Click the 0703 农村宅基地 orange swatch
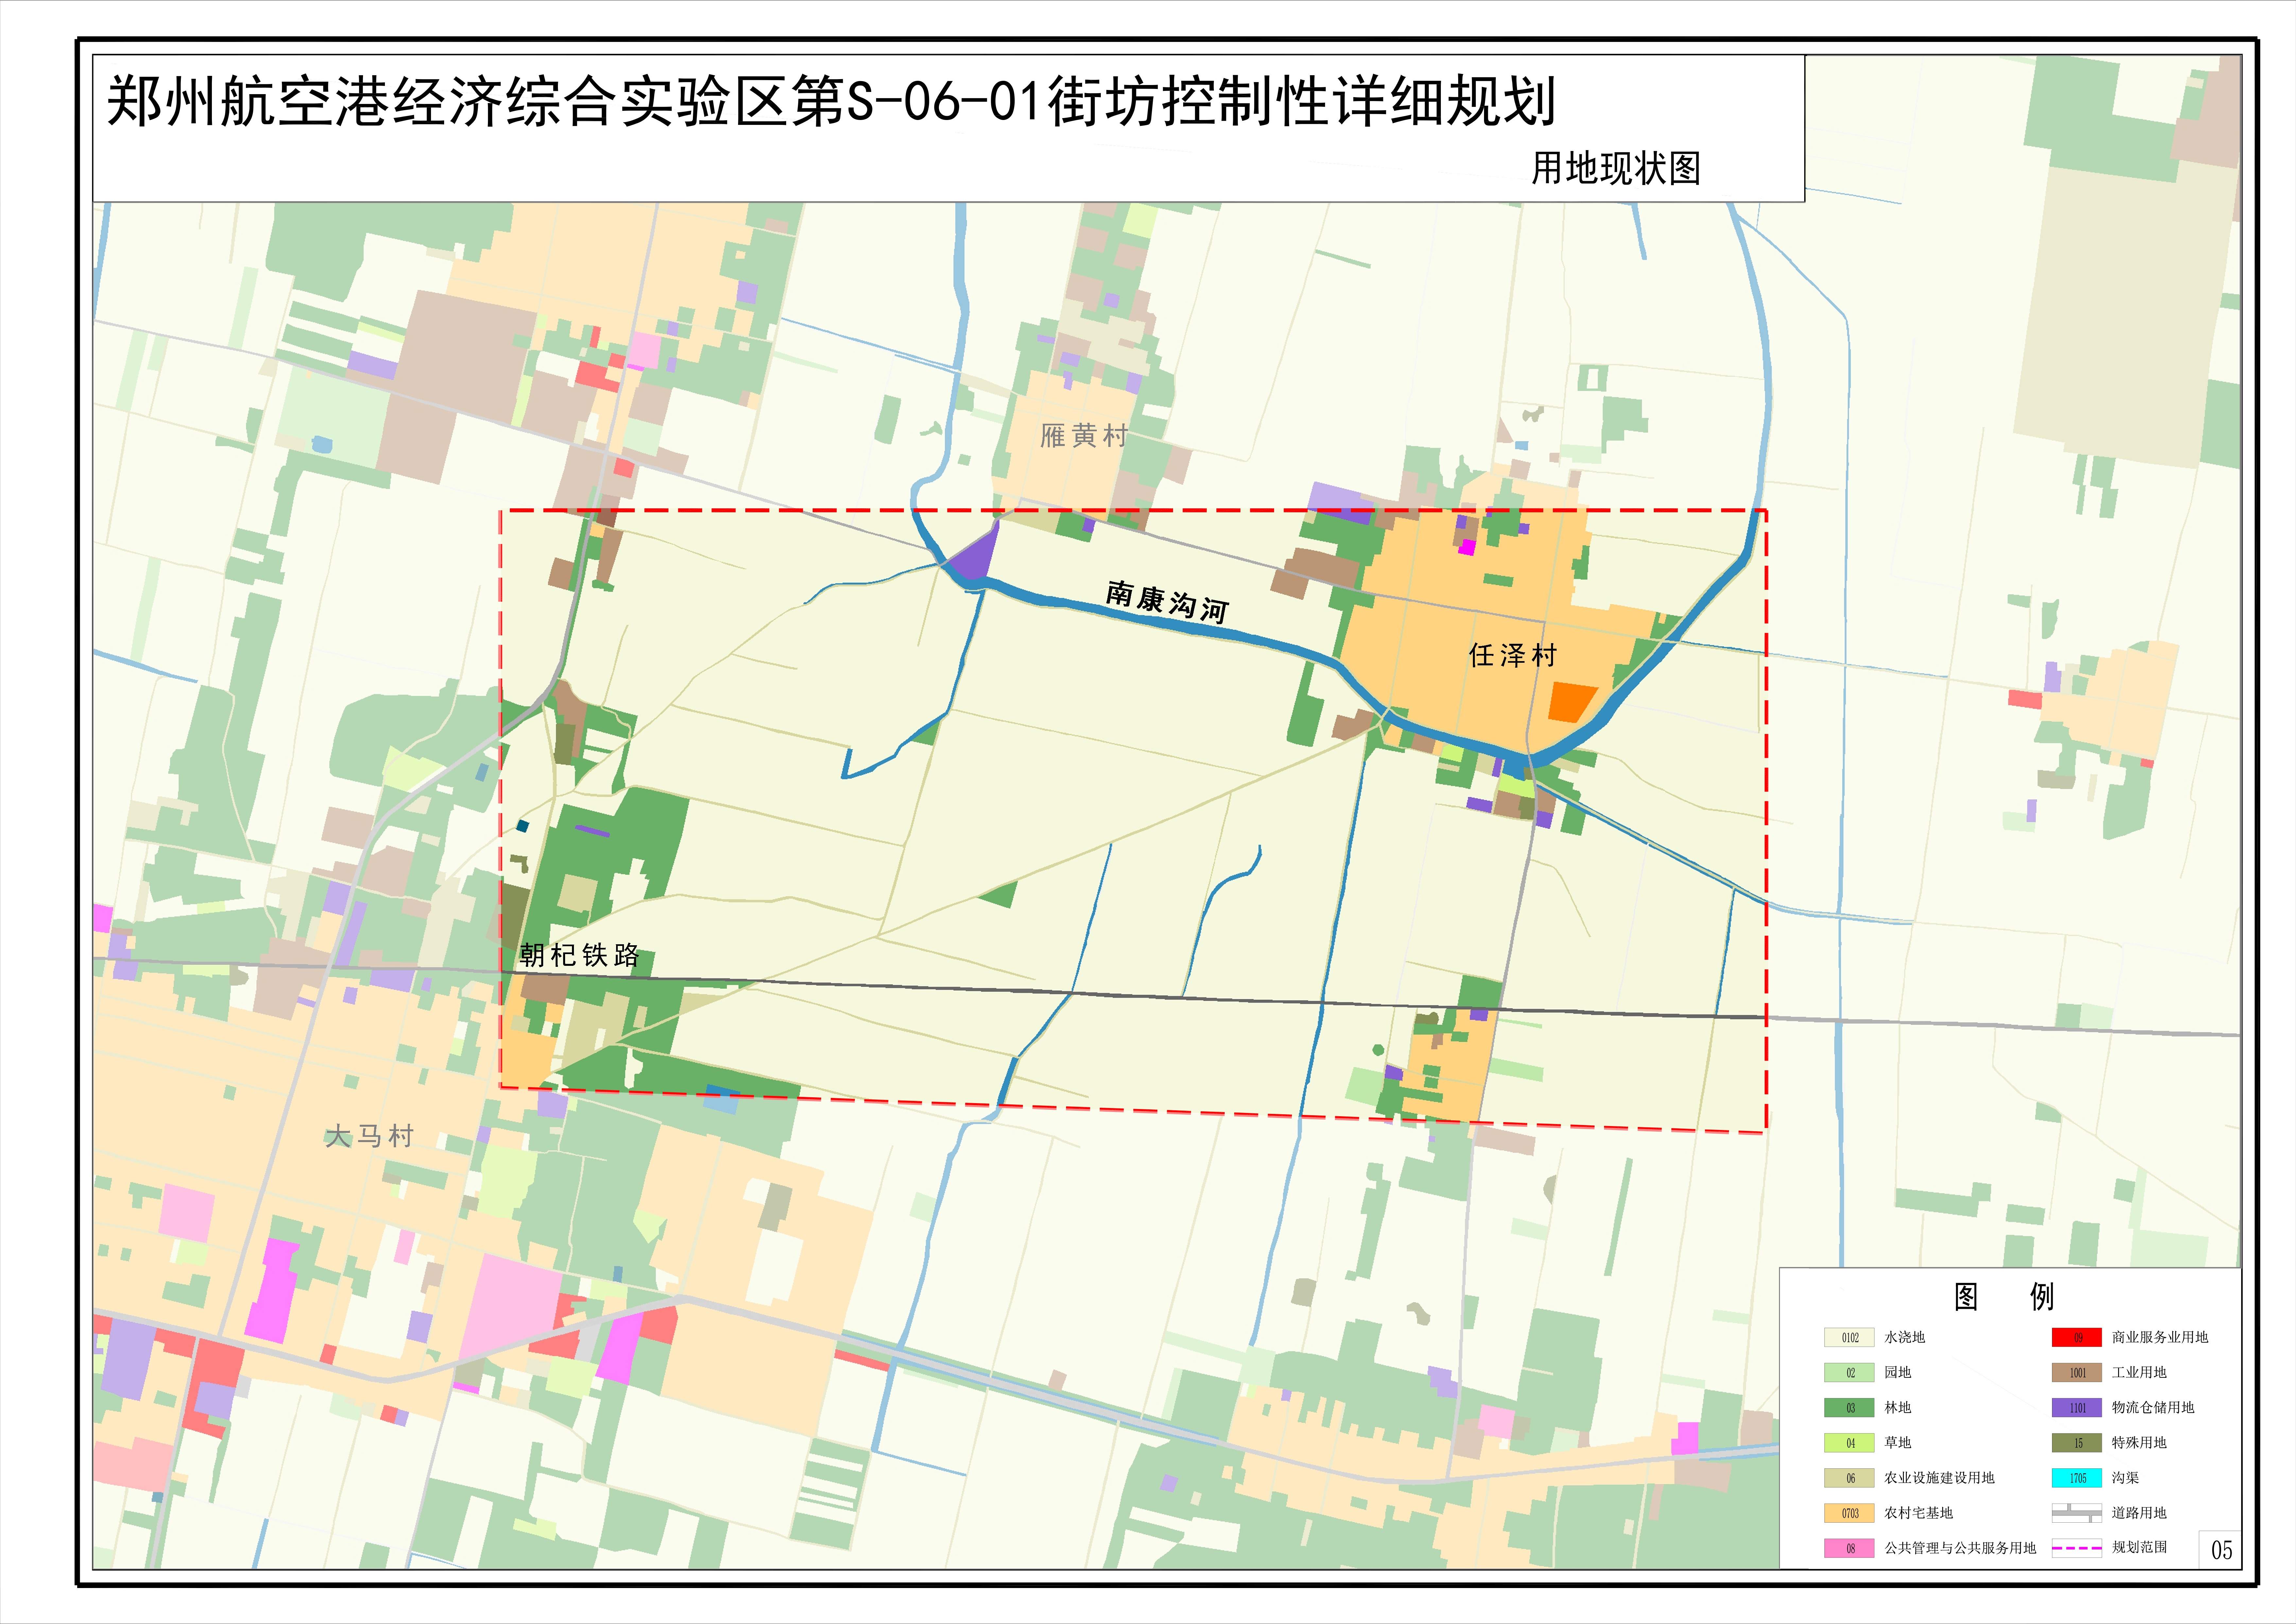 coord(1849,1513)
